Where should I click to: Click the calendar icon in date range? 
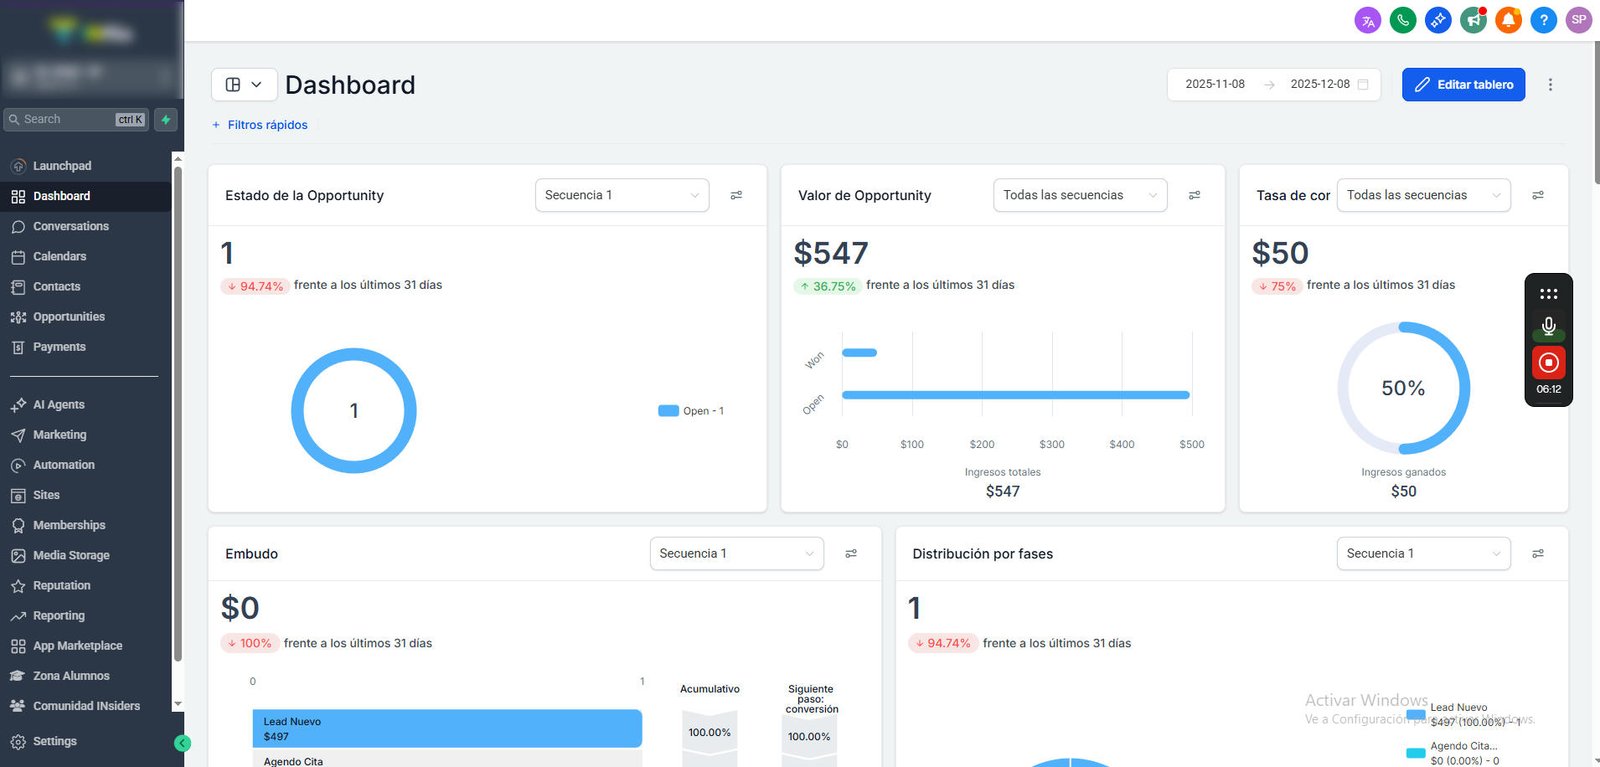(1363, 85)
